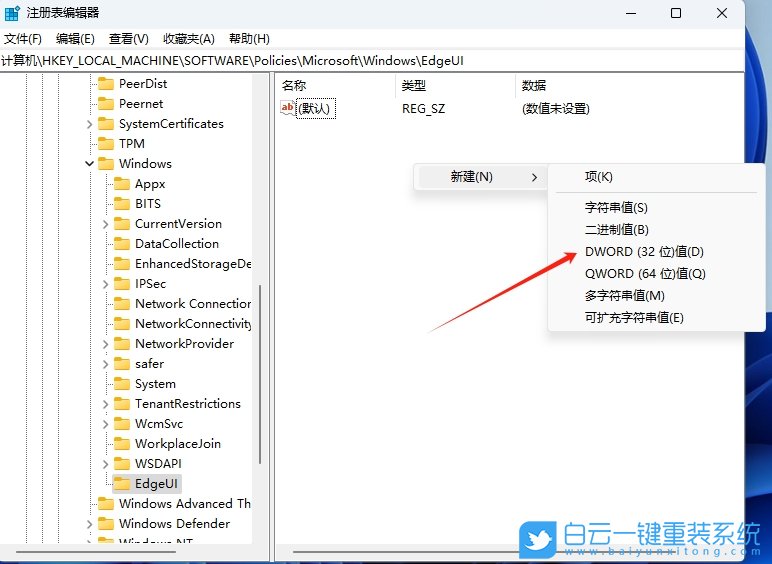Viewport: 772px width, 564px height.
Task: Click the PeerDist folder icon
Action: tap(106, 84)
